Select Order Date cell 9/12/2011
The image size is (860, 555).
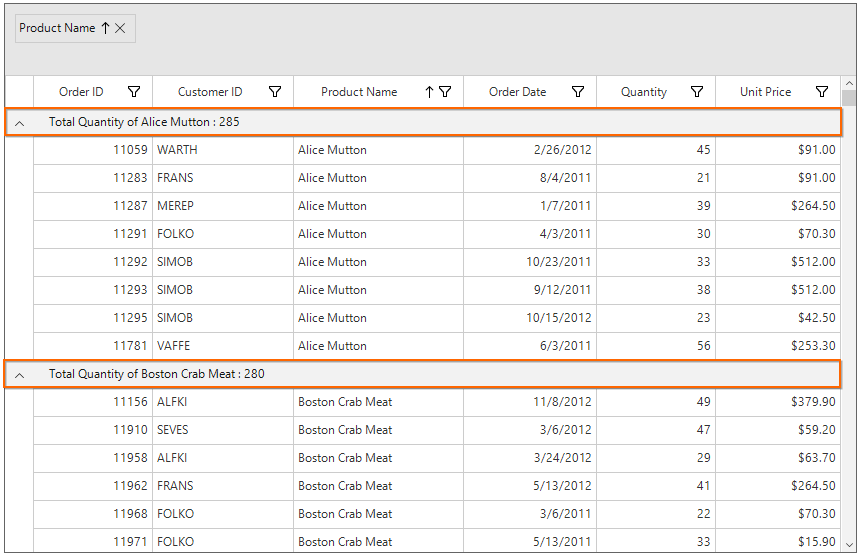(530, 290)
